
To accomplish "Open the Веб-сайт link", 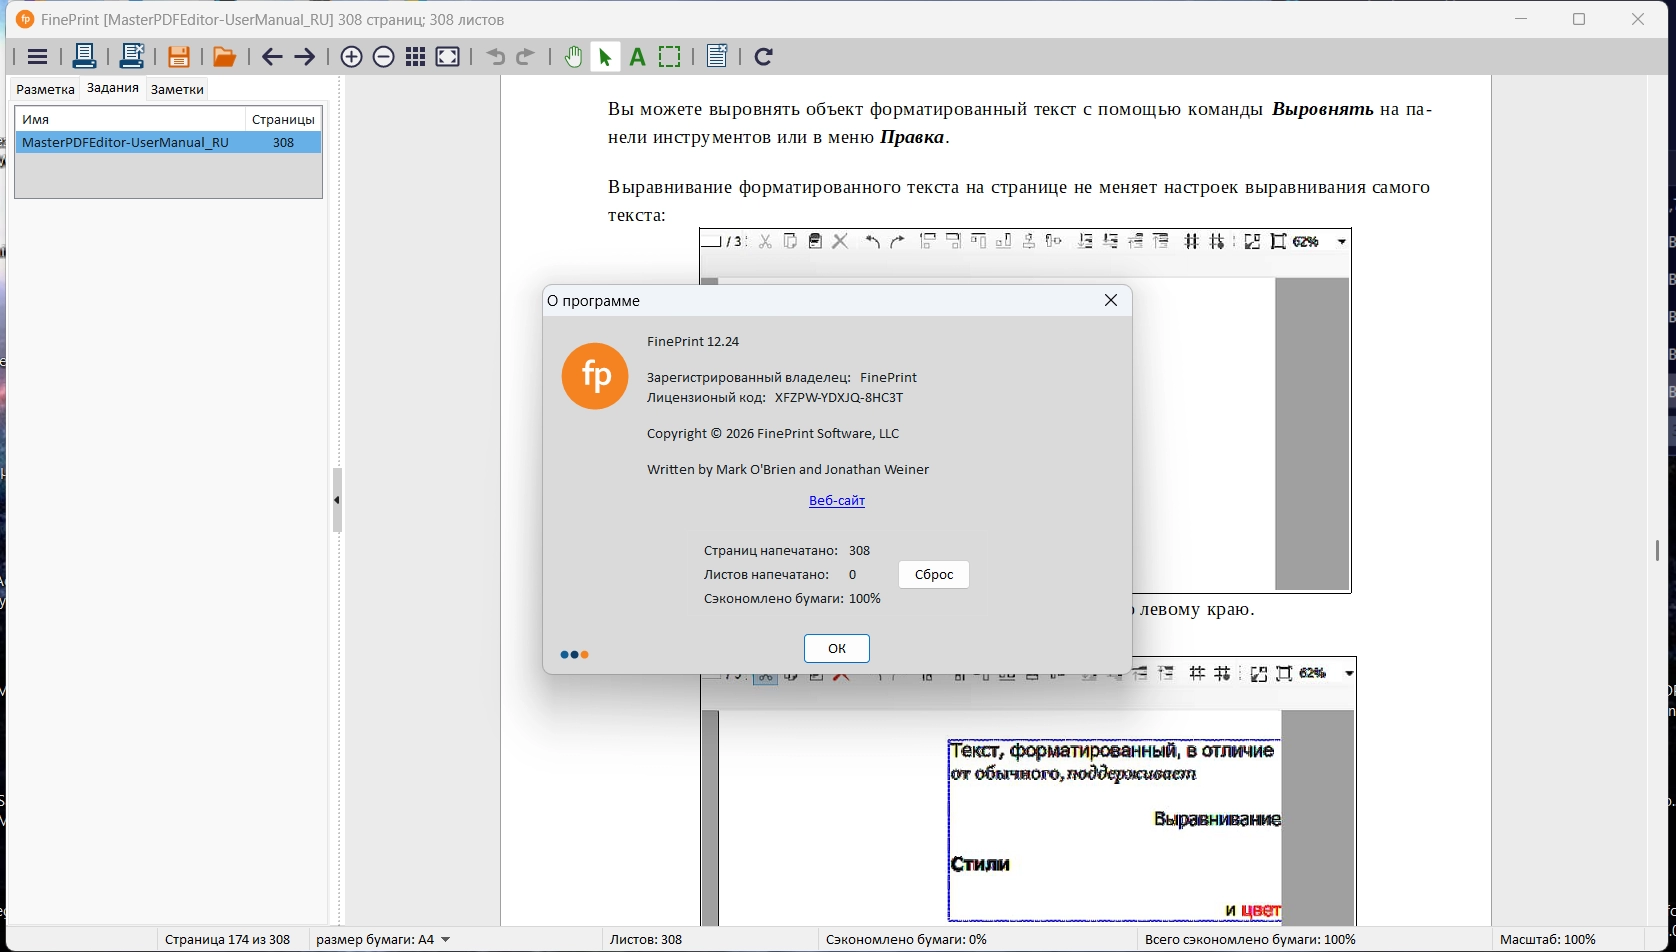I will point(837,501).
